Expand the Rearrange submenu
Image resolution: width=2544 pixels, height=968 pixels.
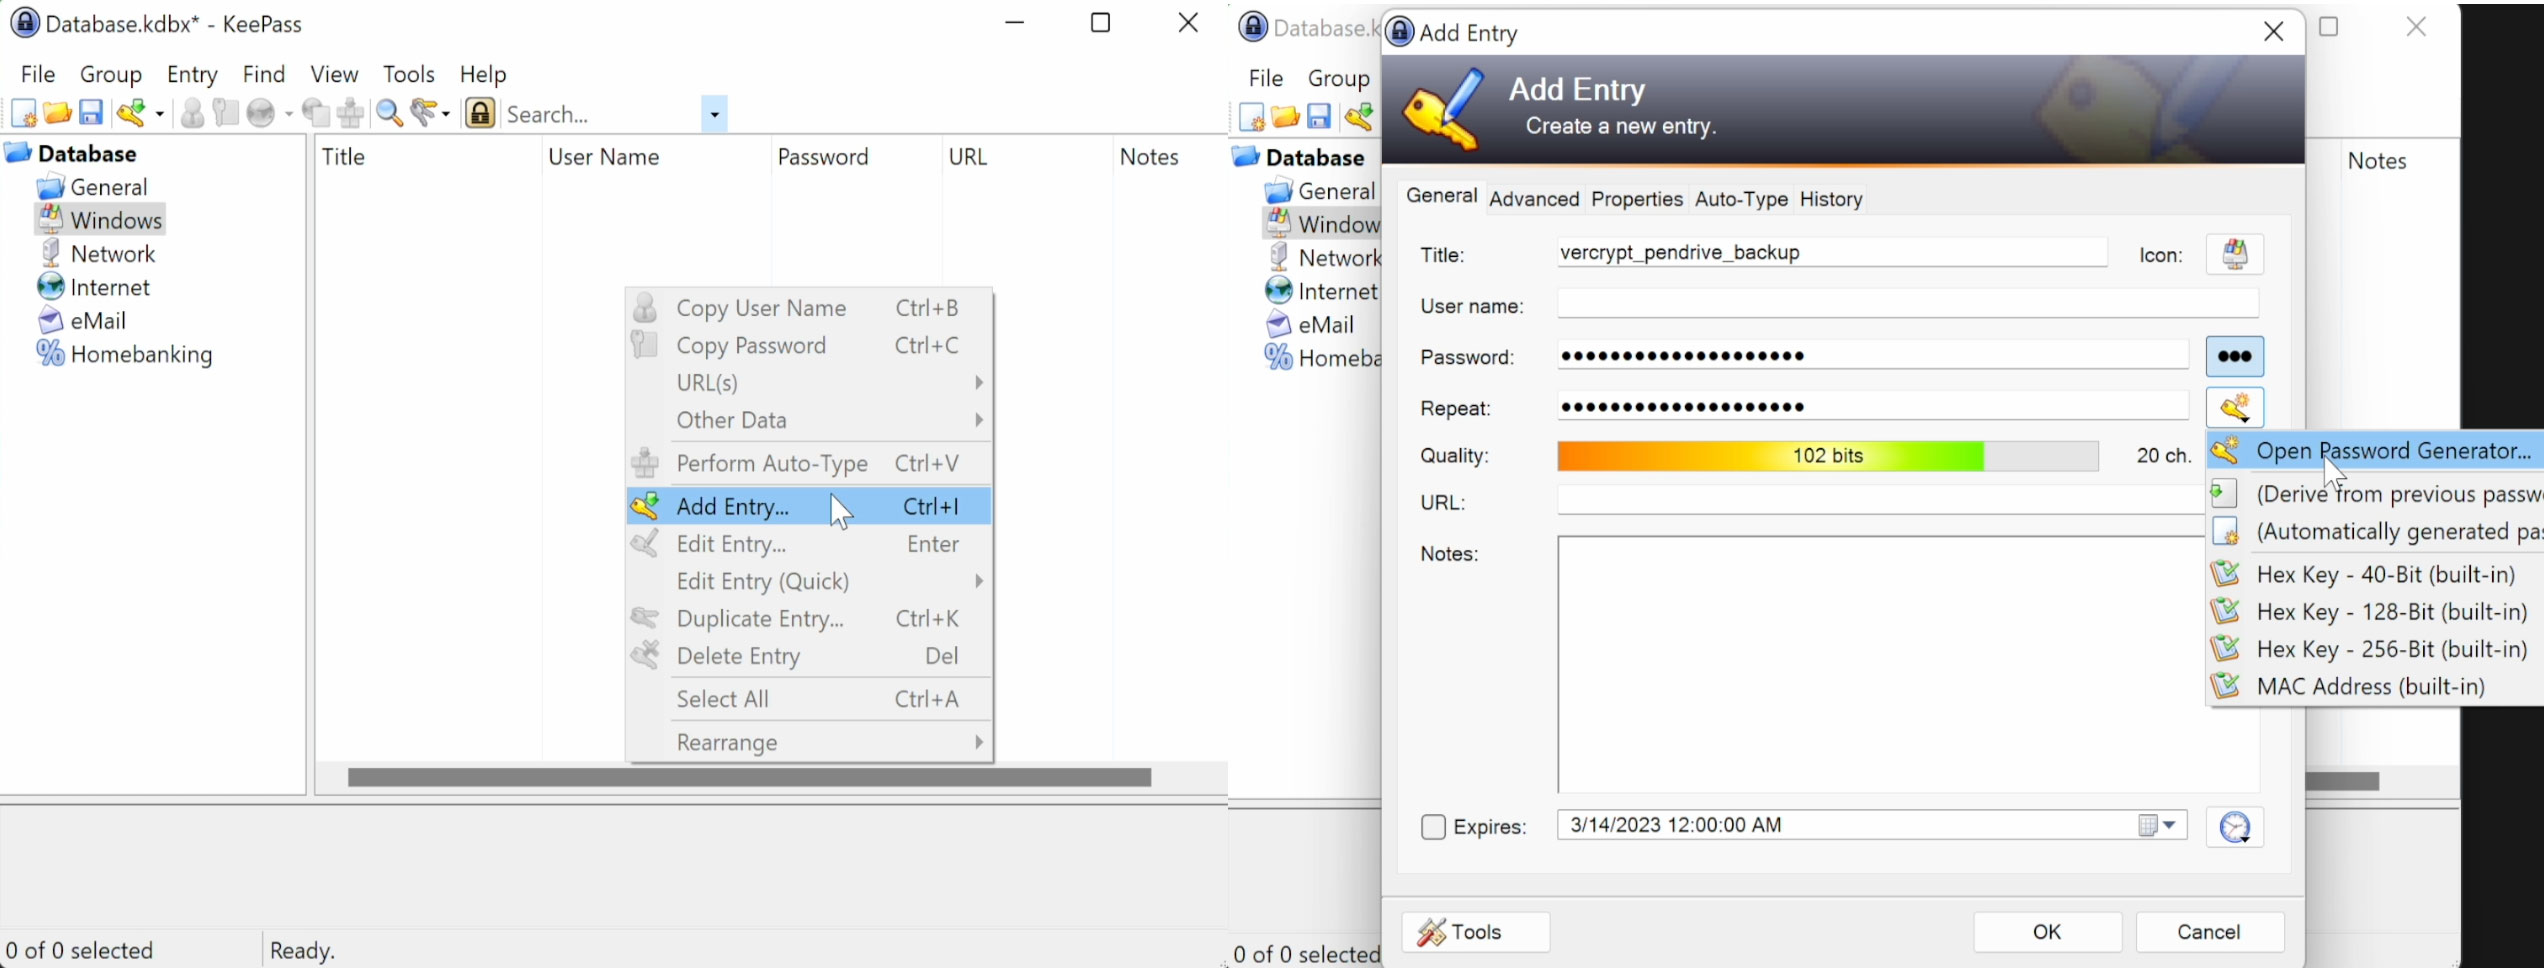(810, 743)
